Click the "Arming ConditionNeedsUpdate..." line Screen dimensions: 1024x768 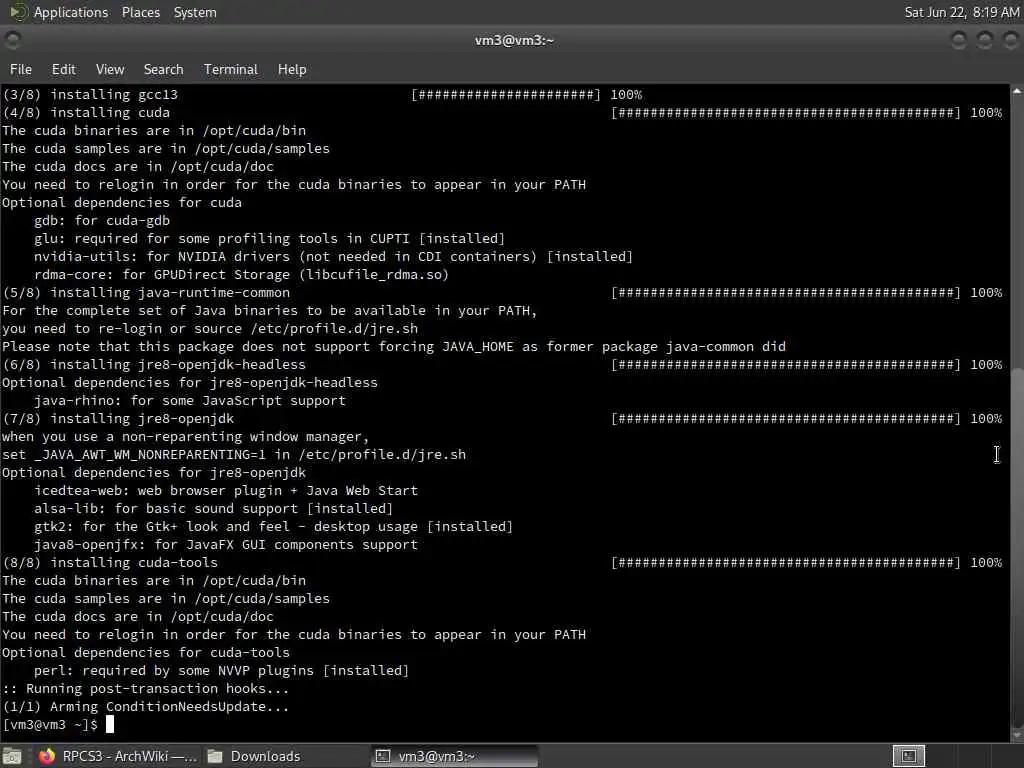145,707
